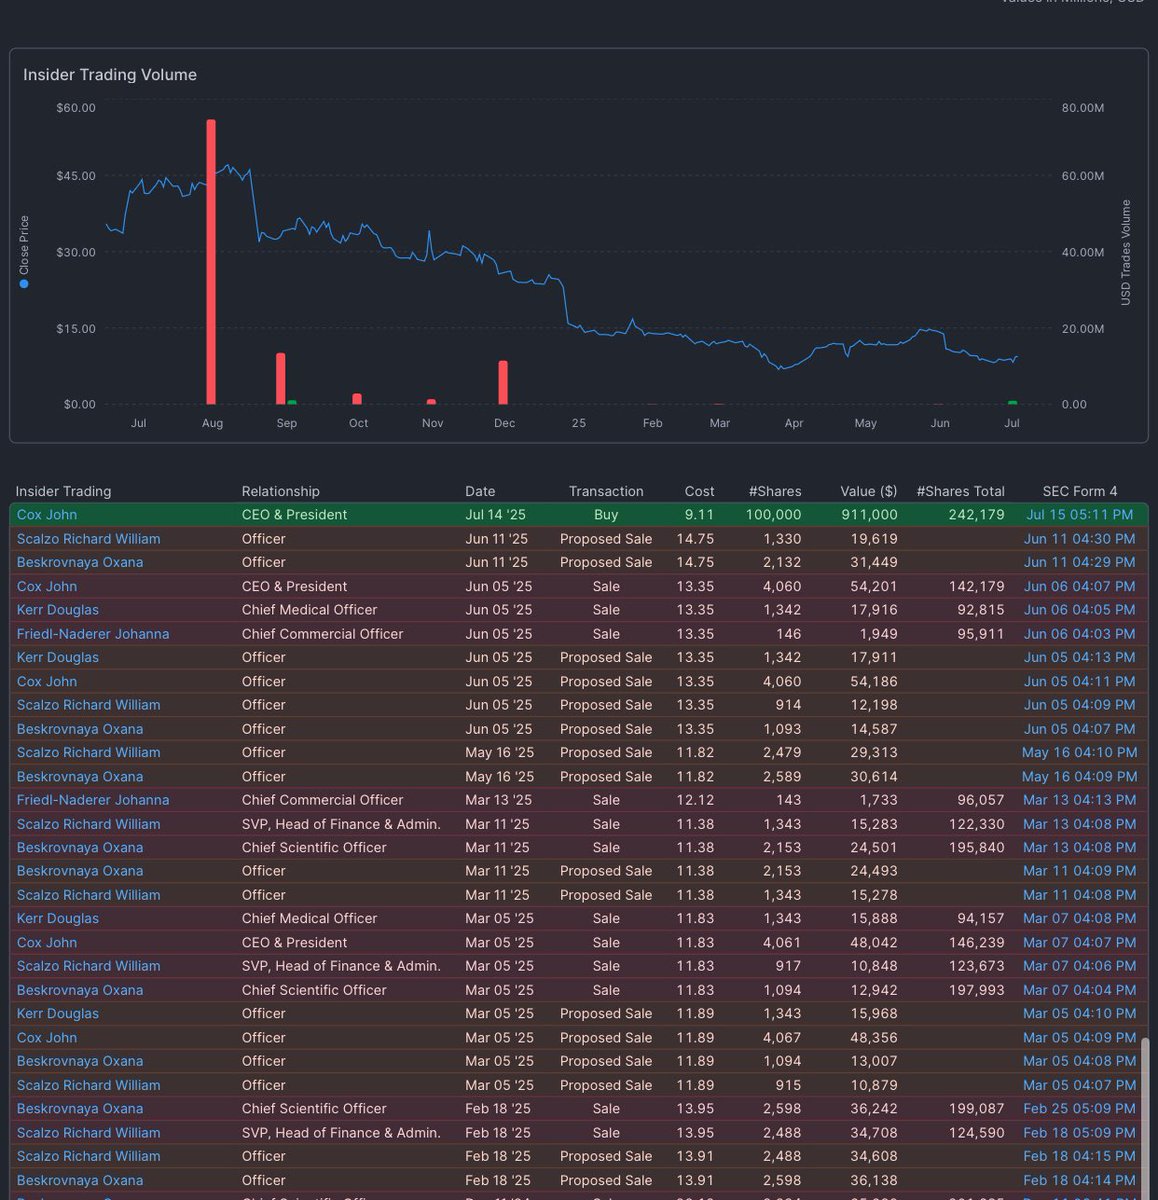Screen dimensions: 1158x1200
Task: Click the 242,179 total shares cell
Action: (x=977, y=514)
